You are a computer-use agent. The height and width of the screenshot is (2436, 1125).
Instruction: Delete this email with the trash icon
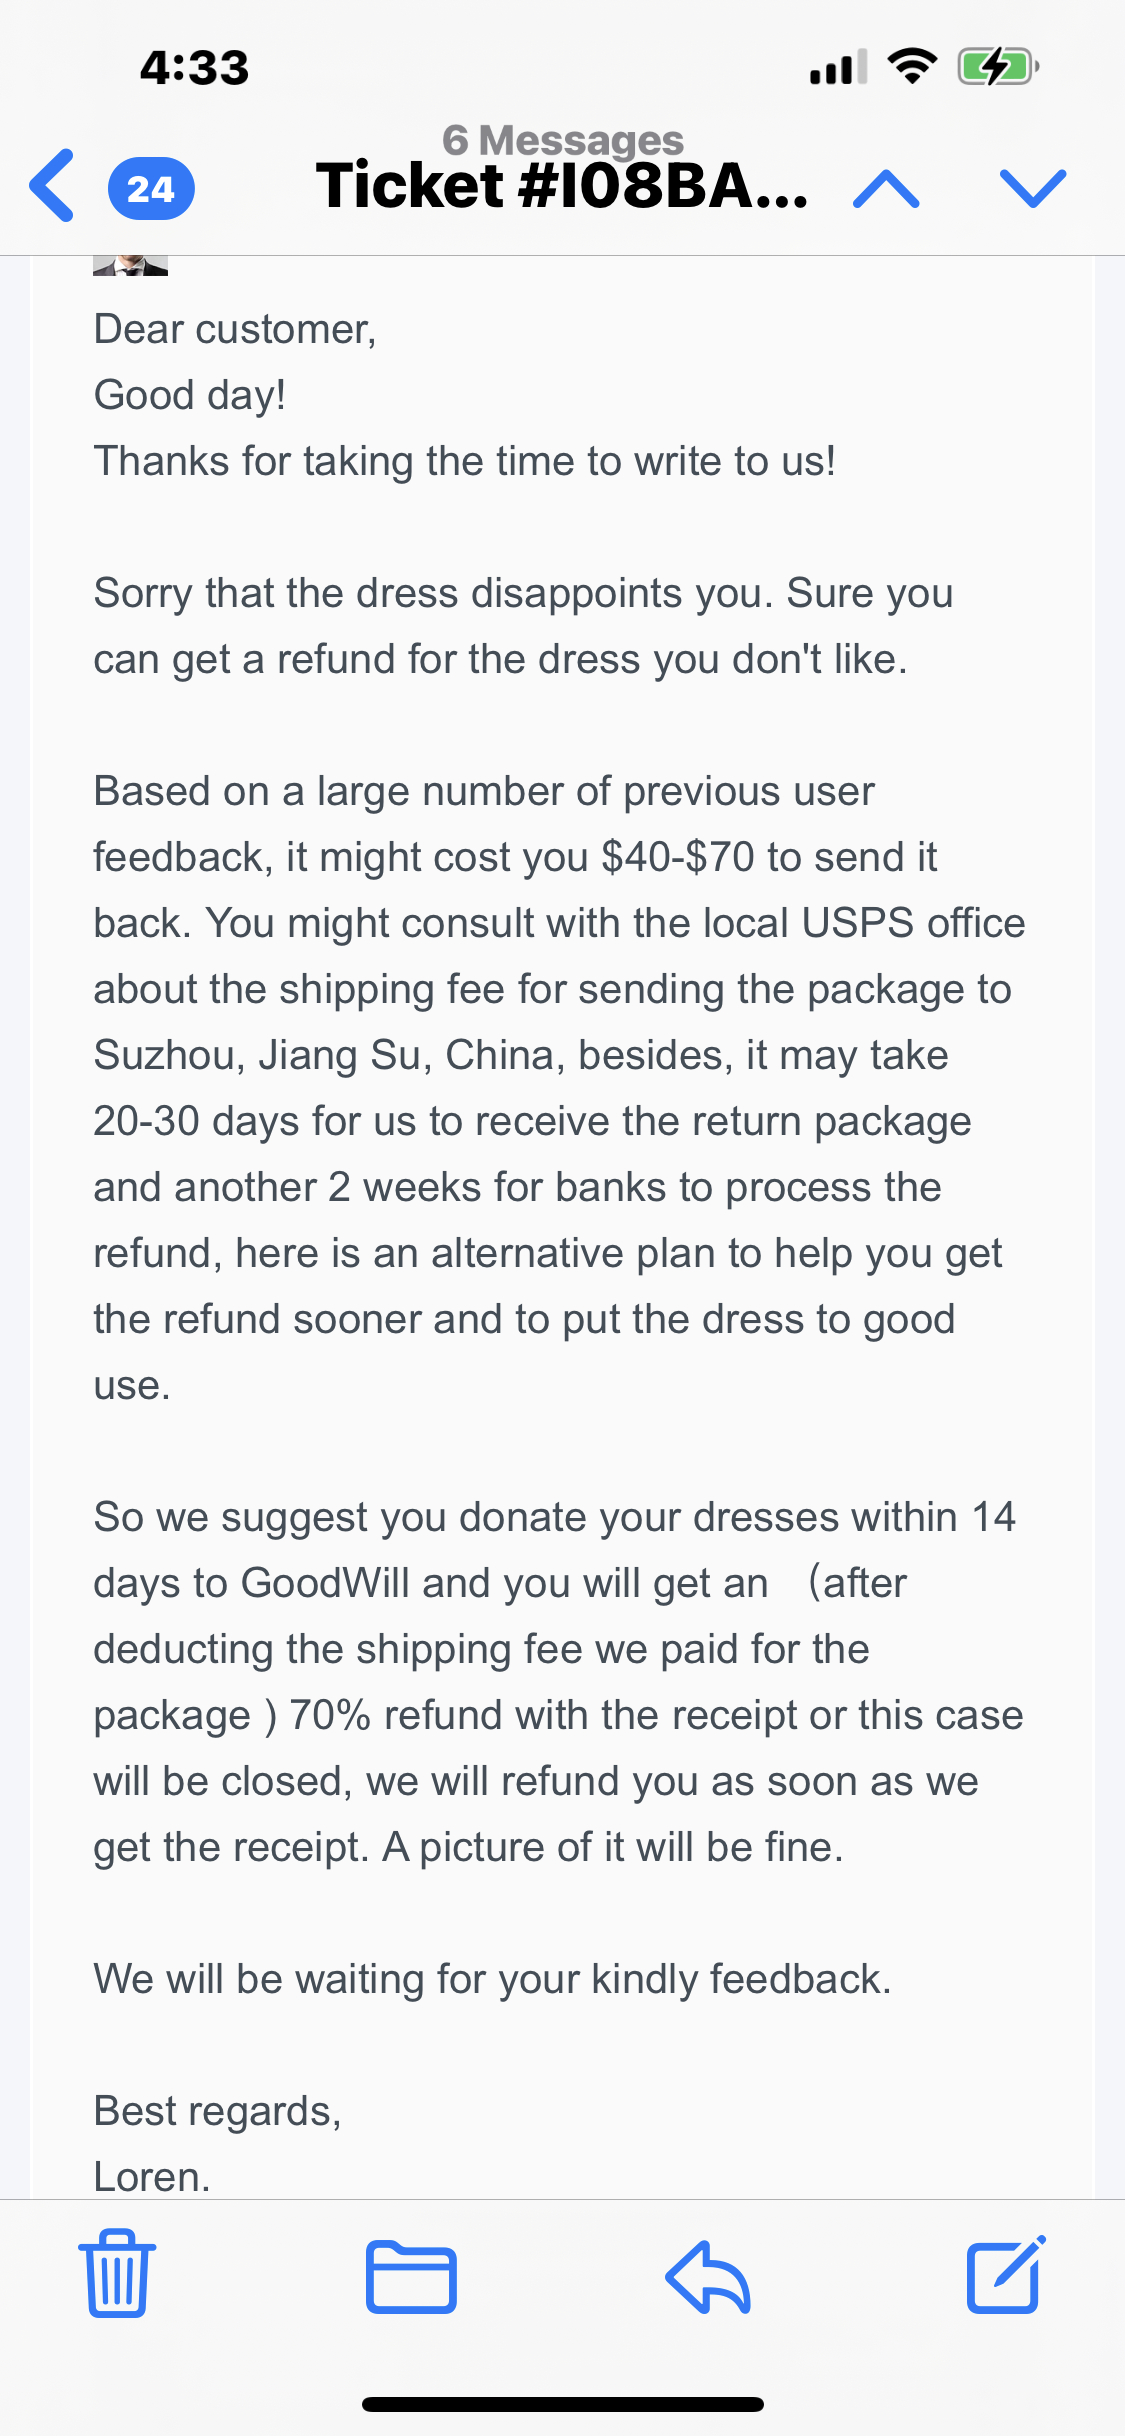click(117, 2273)
